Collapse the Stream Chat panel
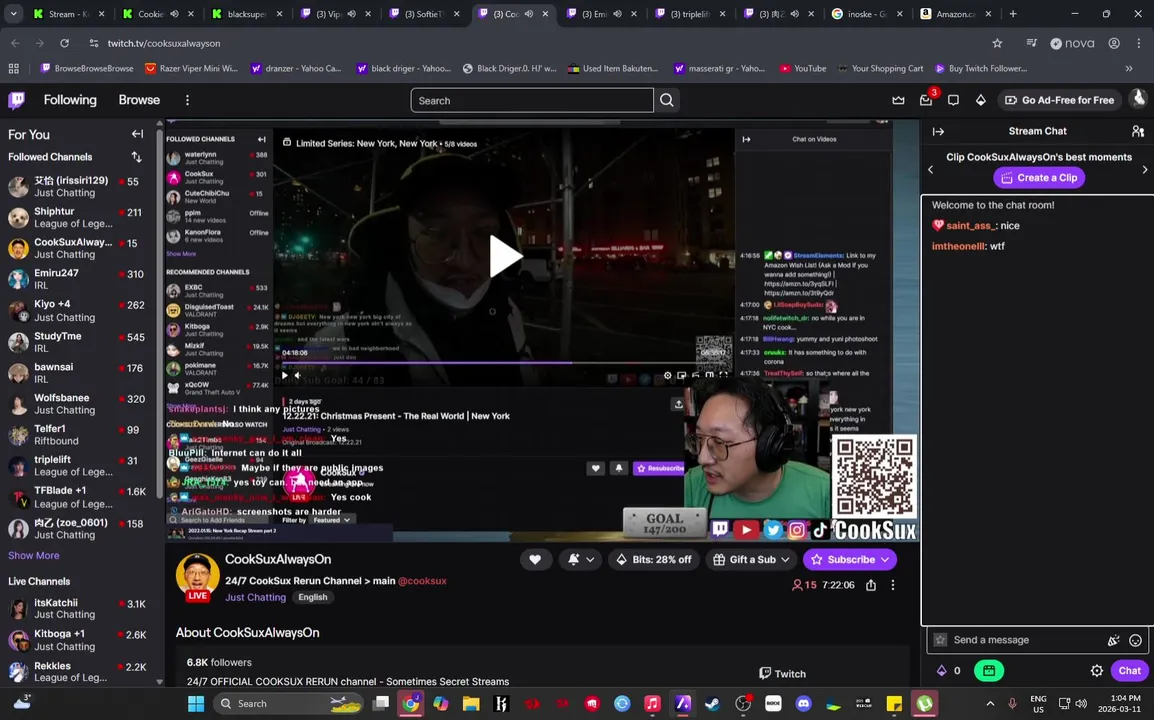 [x=938, y=131]
